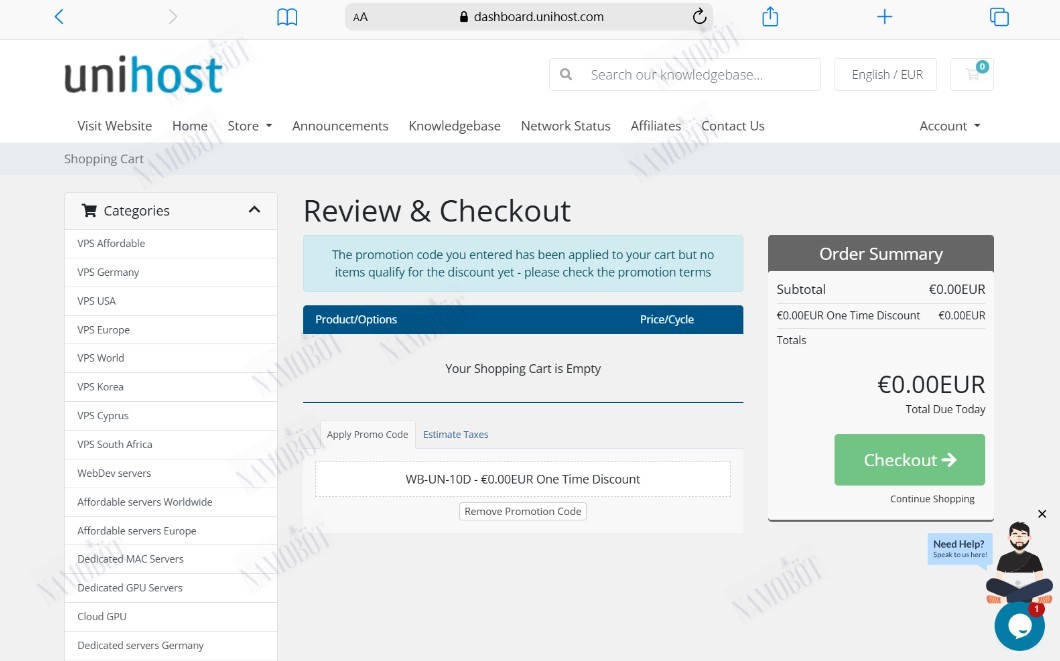
Task: Open Network Status nav item
Action: click(565, 126)
